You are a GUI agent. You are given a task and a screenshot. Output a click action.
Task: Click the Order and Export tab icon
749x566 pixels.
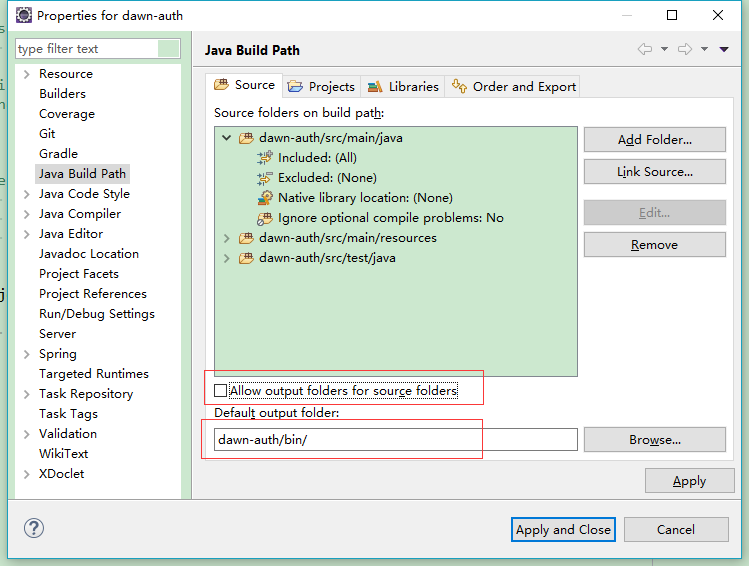pyautogui.click(x=460, y=86)
